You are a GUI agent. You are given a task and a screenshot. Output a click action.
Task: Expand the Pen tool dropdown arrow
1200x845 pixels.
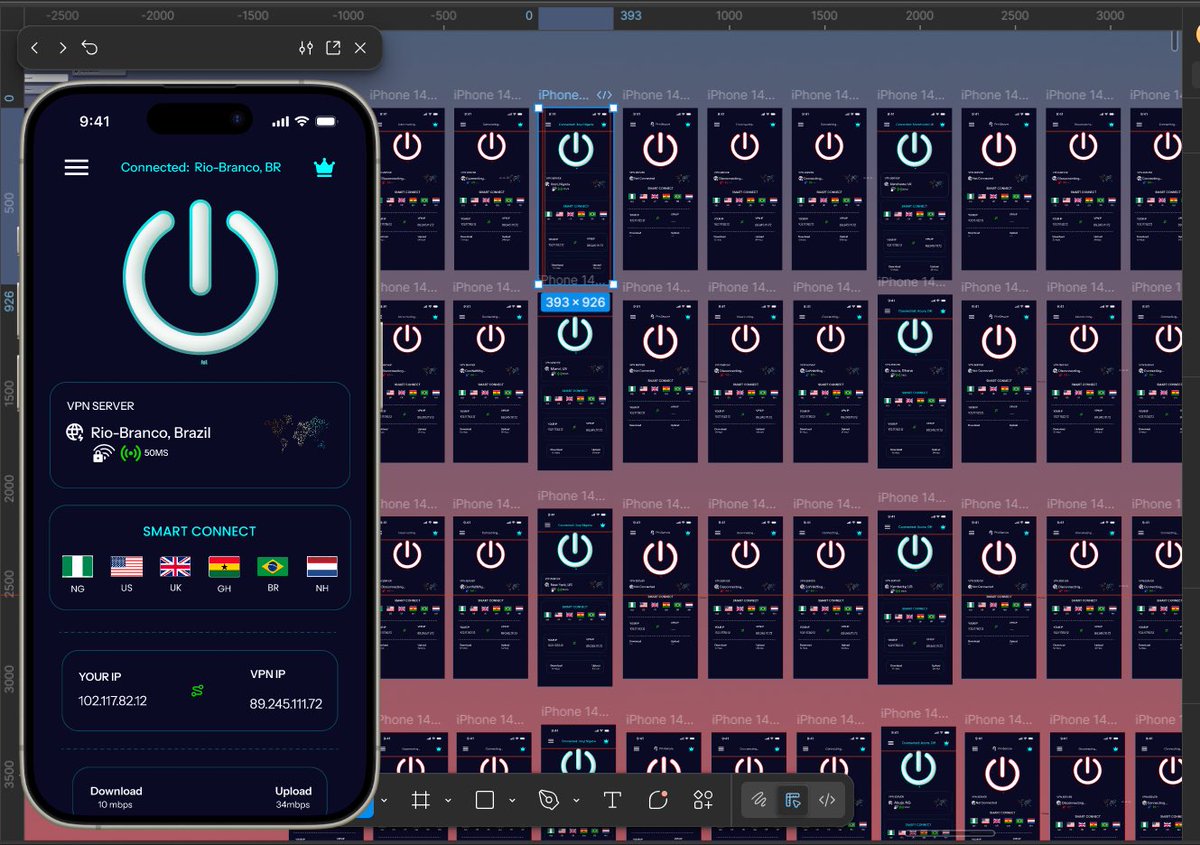[576, 800]
